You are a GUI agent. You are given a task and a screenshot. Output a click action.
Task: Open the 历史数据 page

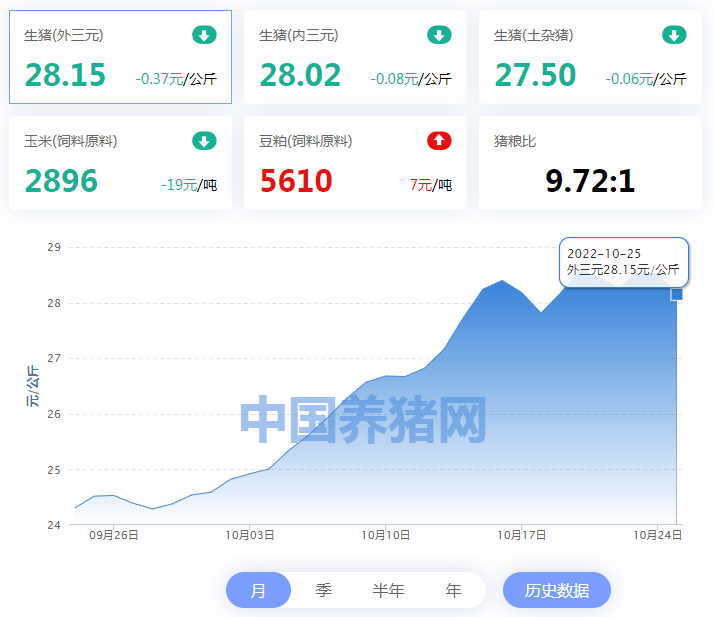pyautogui.click(x=557, y=590)
